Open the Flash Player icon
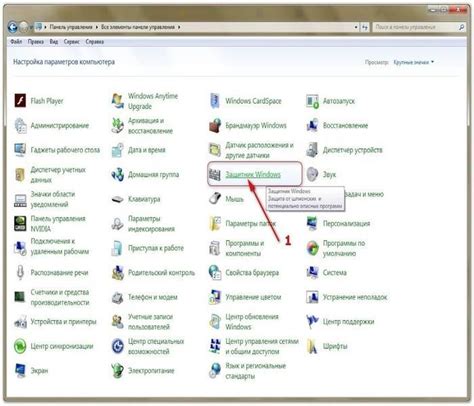Viewport: 474px width, 406px height. [20, 101]
